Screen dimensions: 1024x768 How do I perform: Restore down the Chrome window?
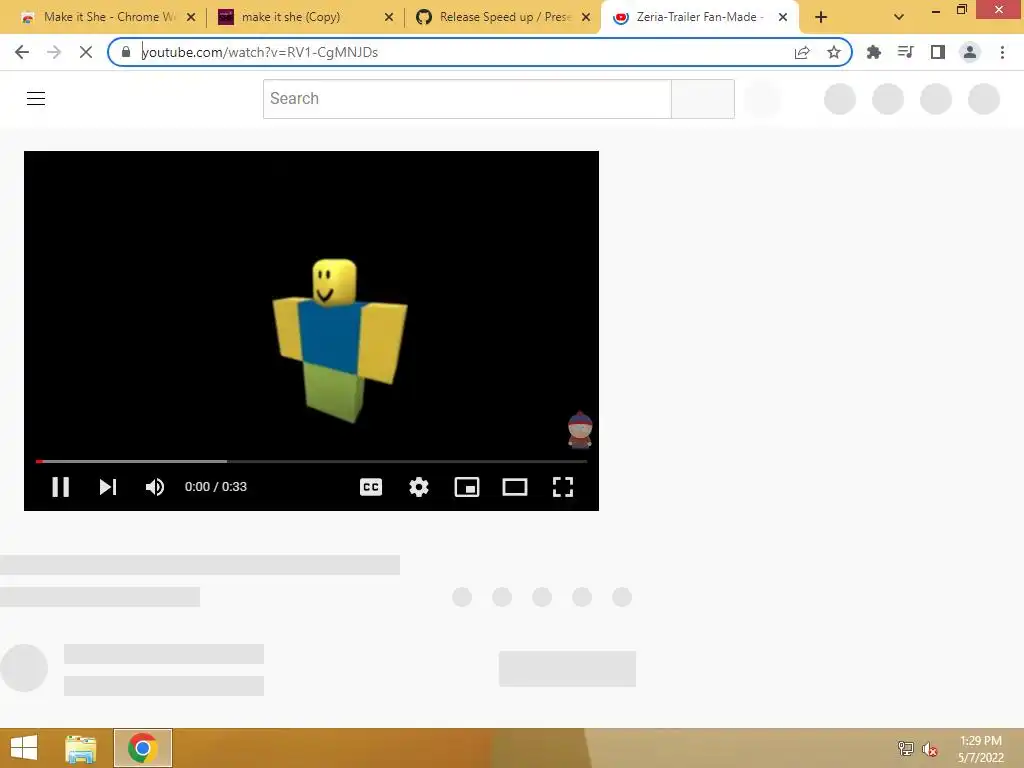pyautogui.click(x=962, y=9)
